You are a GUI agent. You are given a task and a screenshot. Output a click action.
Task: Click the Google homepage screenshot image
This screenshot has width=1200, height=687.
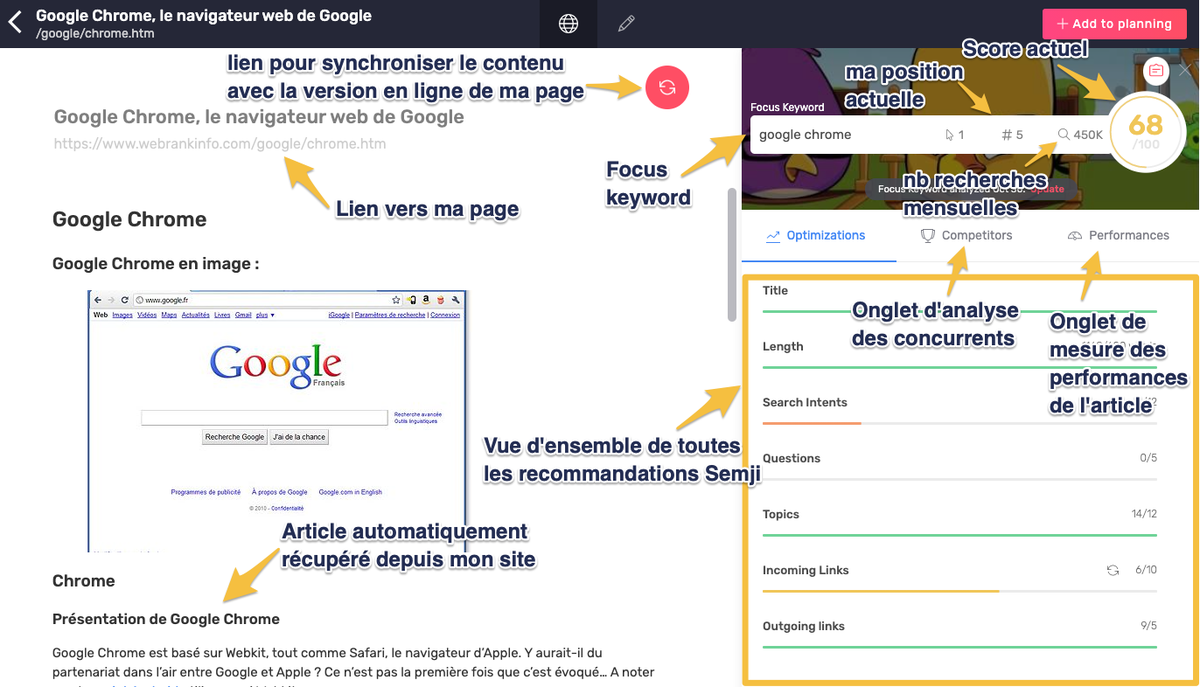(277, 421)
